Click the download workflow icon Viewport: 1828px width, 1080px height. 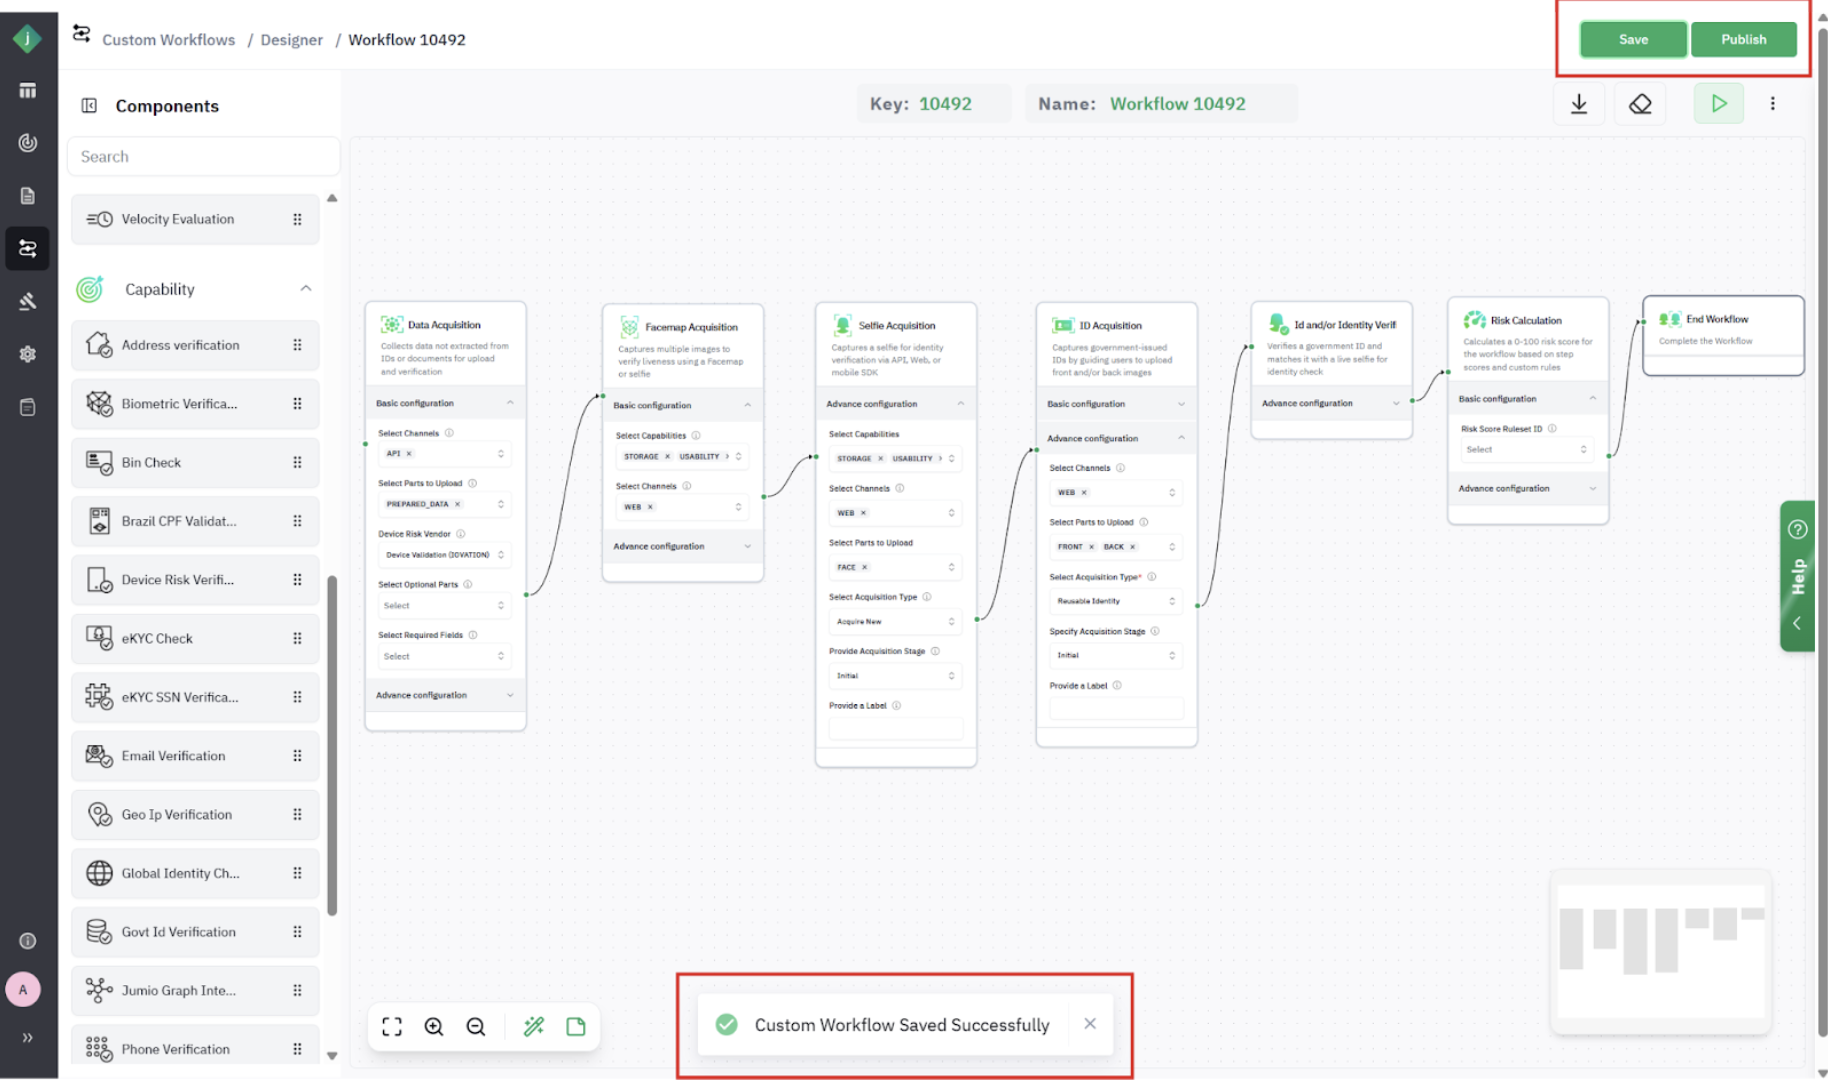(1579, 104)
